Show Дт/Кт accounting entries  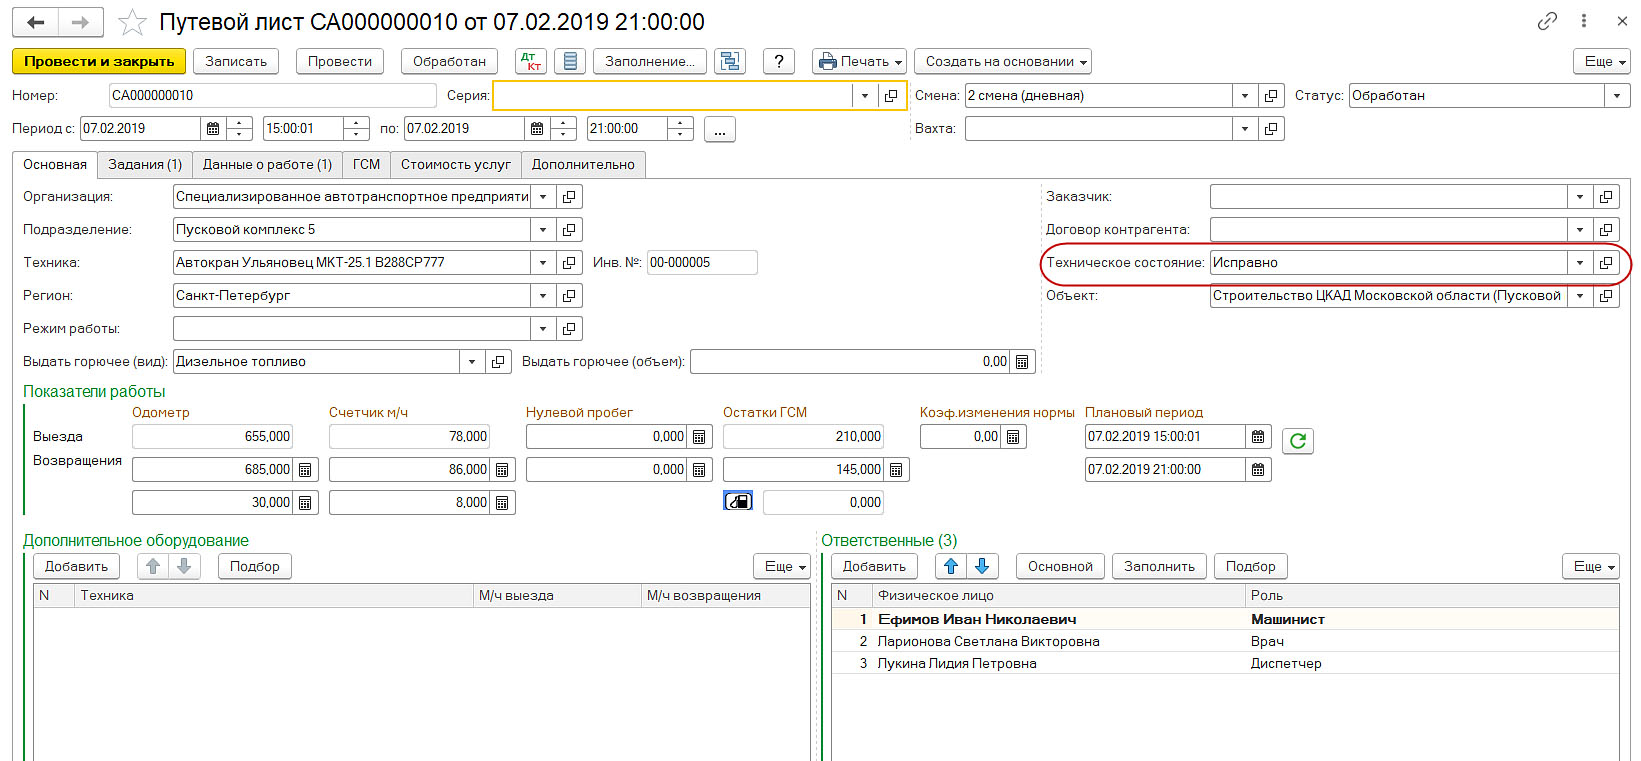(531, 61)
